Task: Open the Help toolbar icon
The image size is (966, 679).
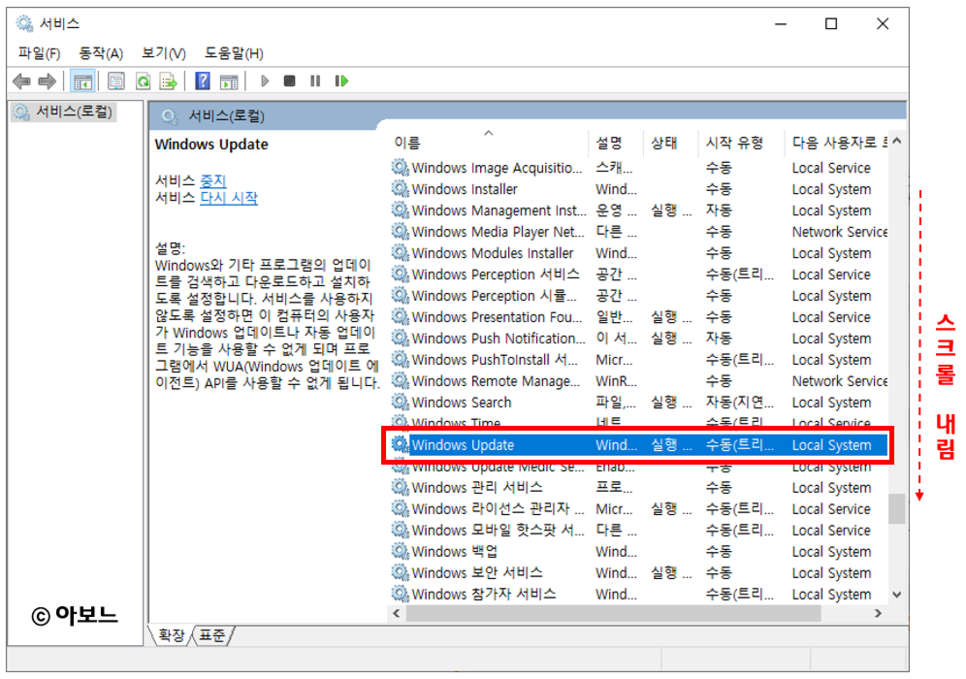Action: coord(202,81)
